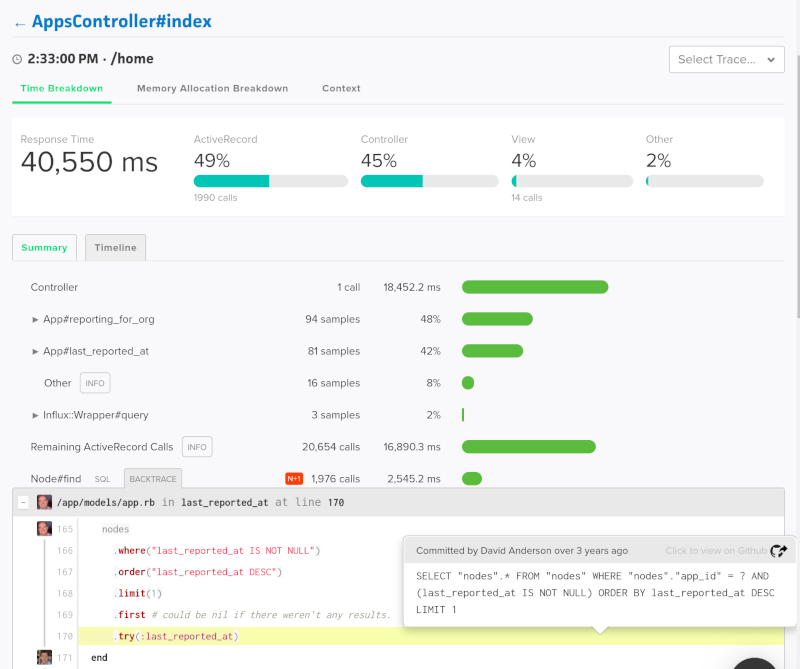Click 'Committed by David Anderson over 3 years ago'
The height and width of the screenshot is (669, 800).
[522, 551]
